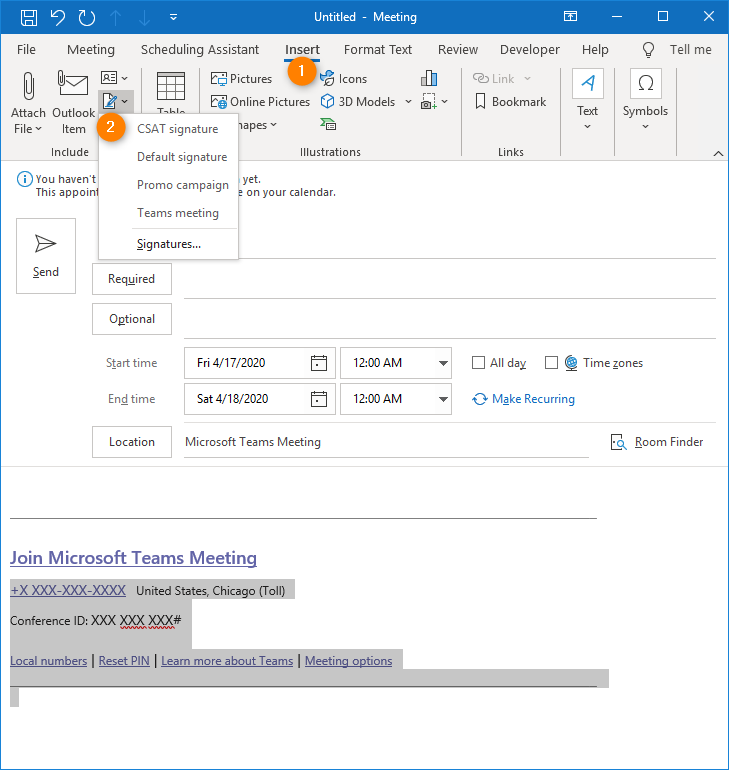Click the info icon in the notification bar
Viewport: 729px width, 770px height.
(x=25, y=179)
